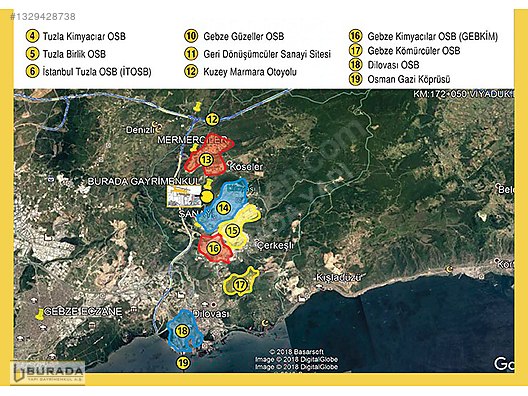Select the number 12 badge in the legend
The width and height of the screenshot is (528, 396).
pyautogui.click(x=191, y=71)
